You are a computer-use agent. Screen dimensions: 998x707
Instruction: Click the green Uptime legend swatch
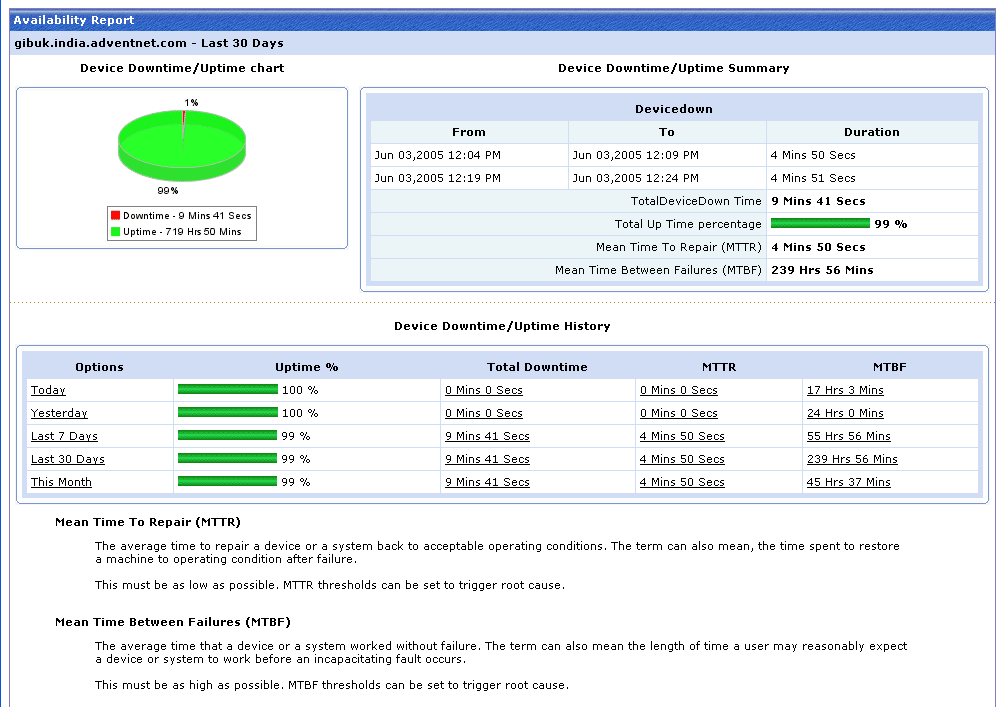tap(115, 232)
